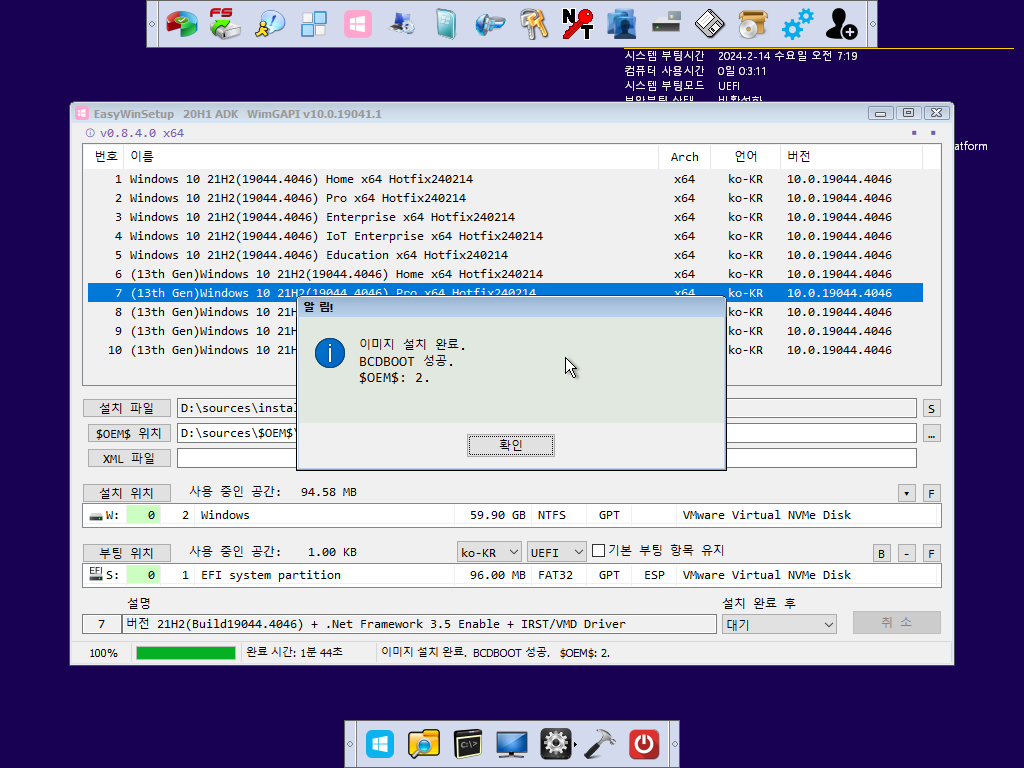
Task: Select row 6 (13th Gen) Windows 10 Home
Action: [505, 274]
